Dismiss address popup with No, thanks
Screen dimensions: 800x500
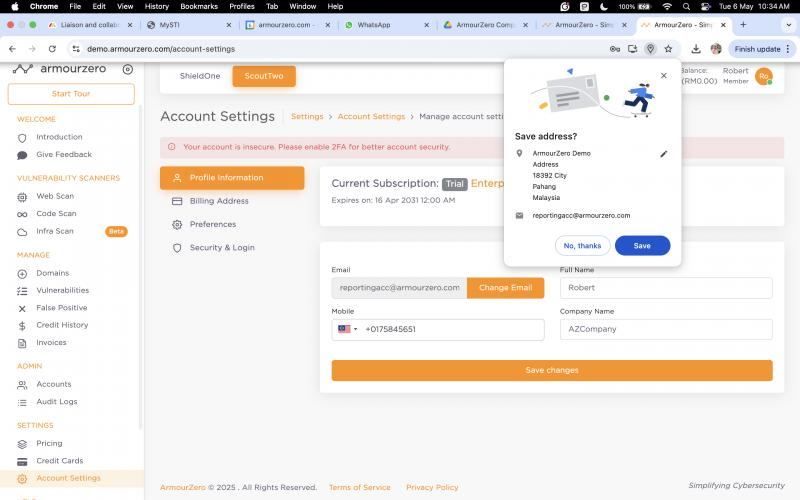[582, 245]
